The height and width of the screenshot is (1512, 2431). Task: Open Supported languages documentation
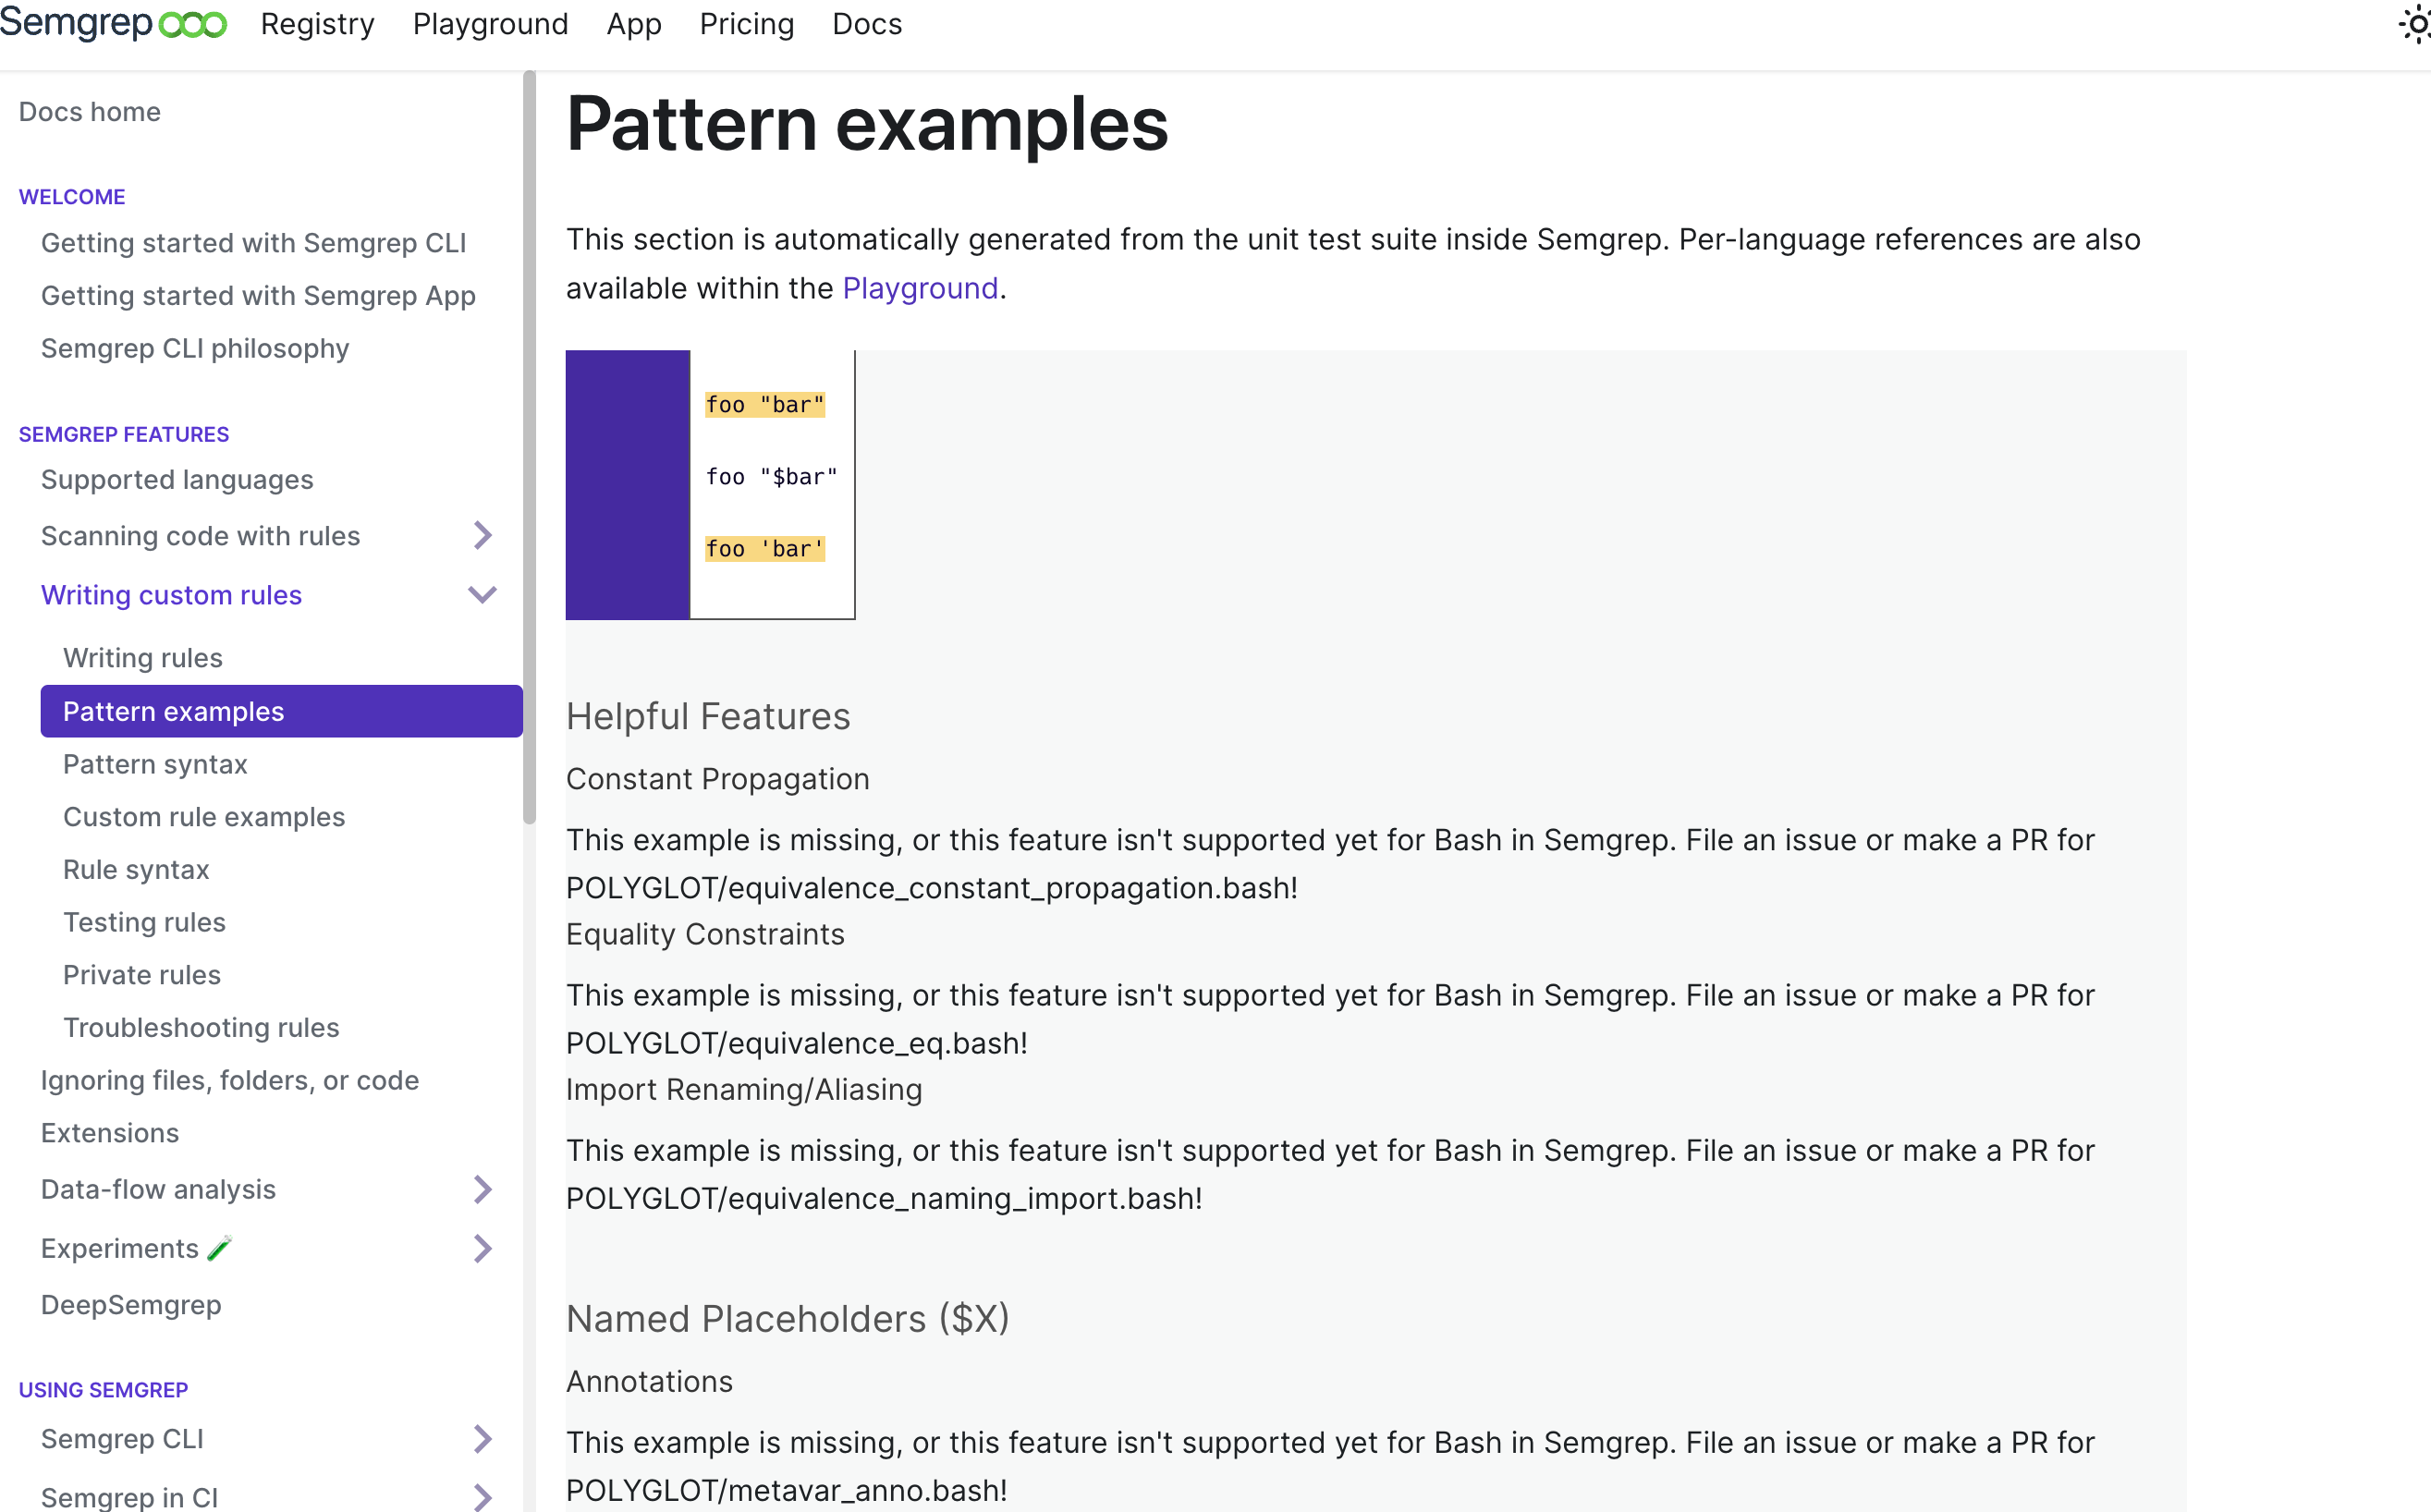(x=177, y=479)
